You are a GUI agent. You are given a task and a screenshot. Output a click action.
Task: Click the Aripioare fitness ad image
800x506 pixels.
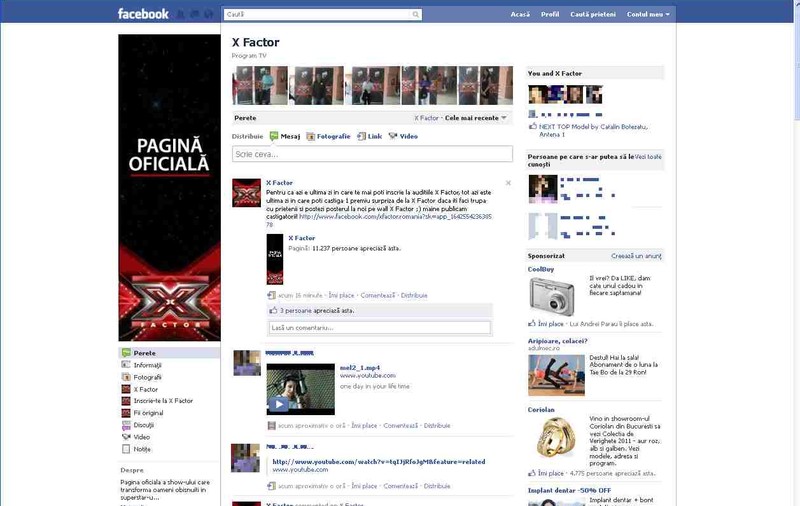[556, 375]
